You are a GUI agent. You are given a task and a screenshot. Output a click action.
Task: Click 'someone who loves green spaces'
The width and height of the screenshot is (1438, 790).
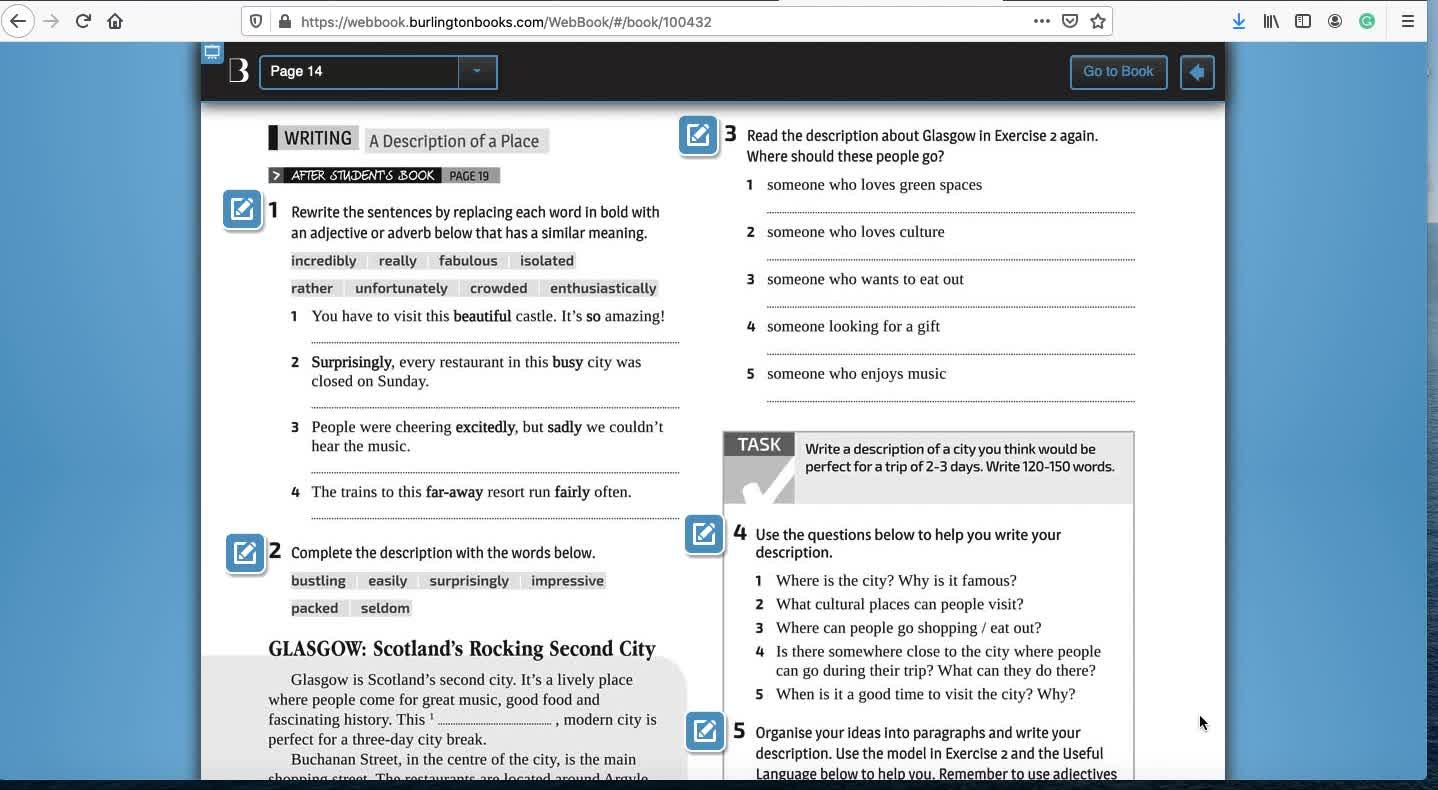click(874, 185)
